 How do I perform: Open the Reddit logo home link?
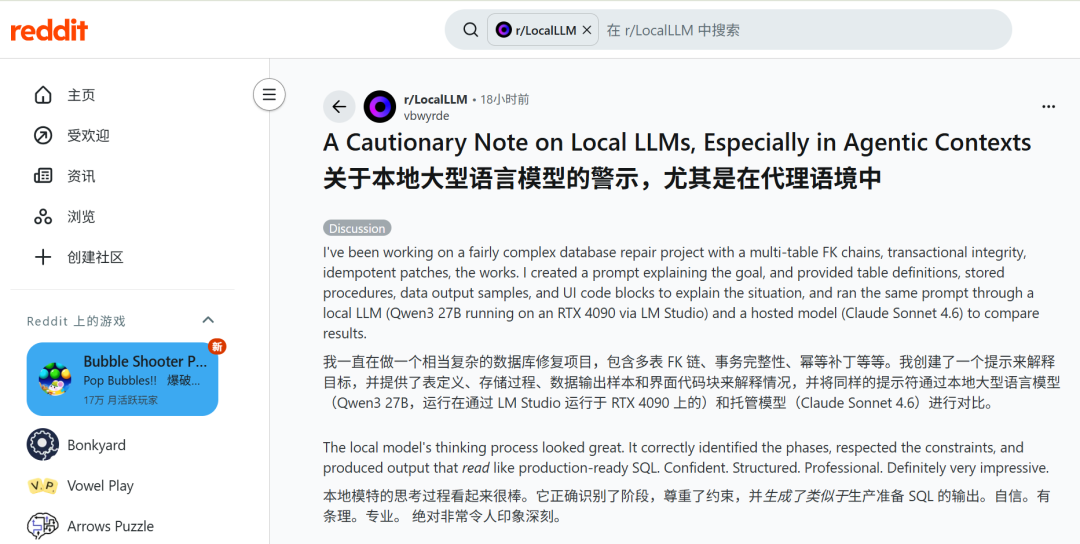click(x=49, y=30)
